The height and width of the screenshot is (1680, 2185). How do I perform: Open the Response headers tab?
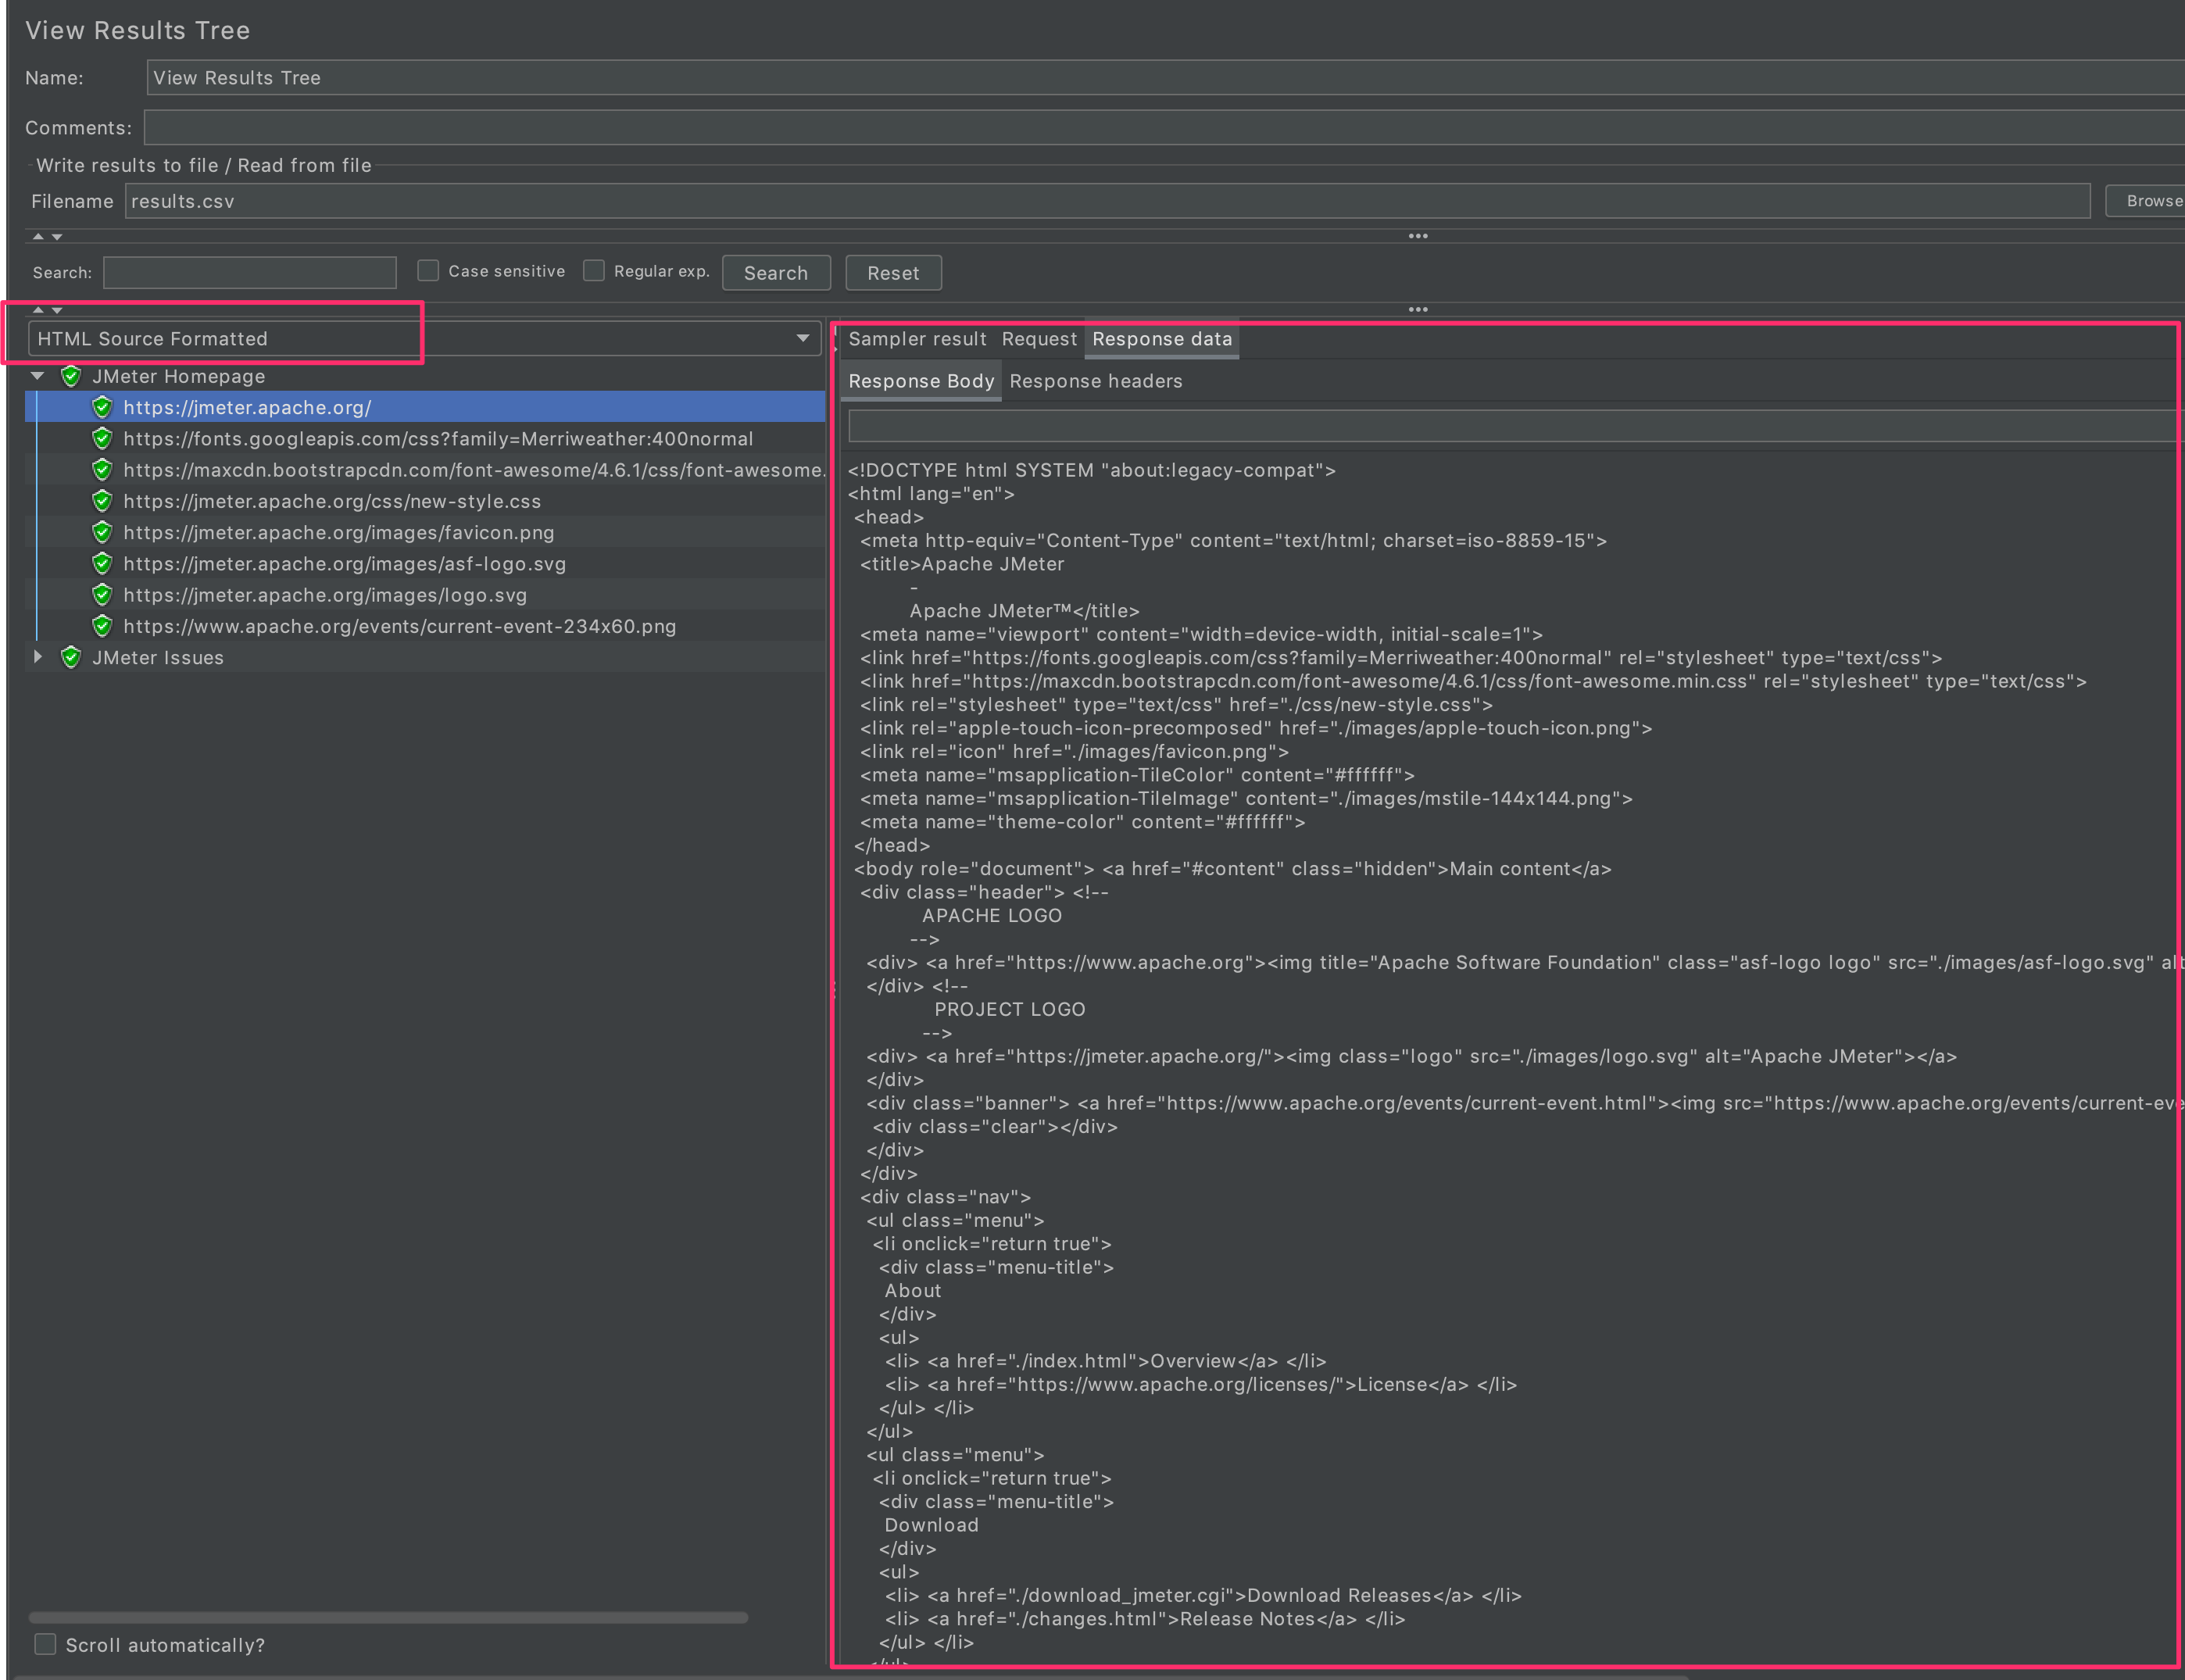[x=1096, y=381]
